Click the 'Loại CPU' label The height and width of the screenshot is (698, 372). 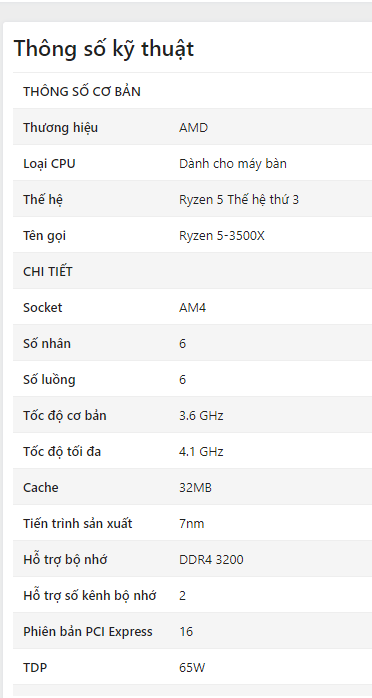[49, 164]
